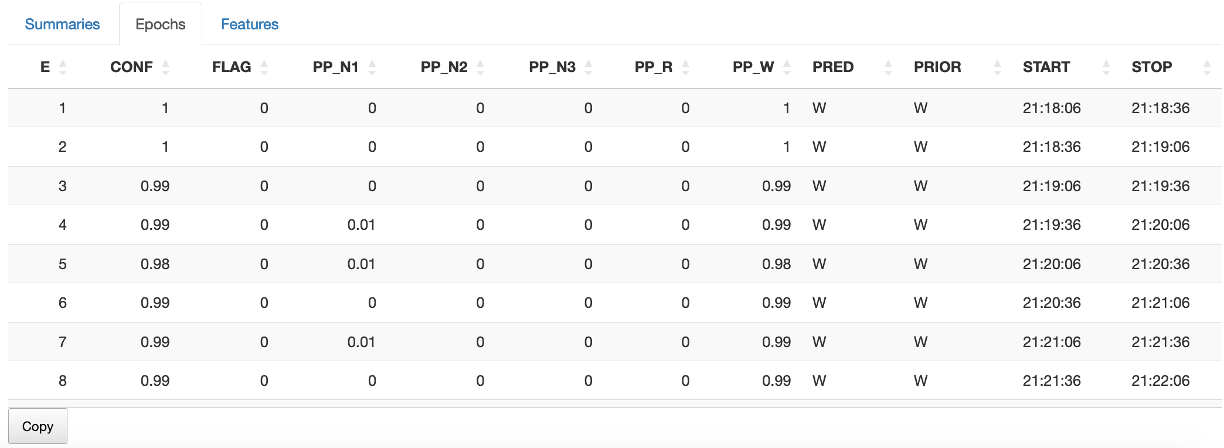Screen dimensions: 1224x448
Task: Click STOP column sort icon
Action: pos(1208,67)
